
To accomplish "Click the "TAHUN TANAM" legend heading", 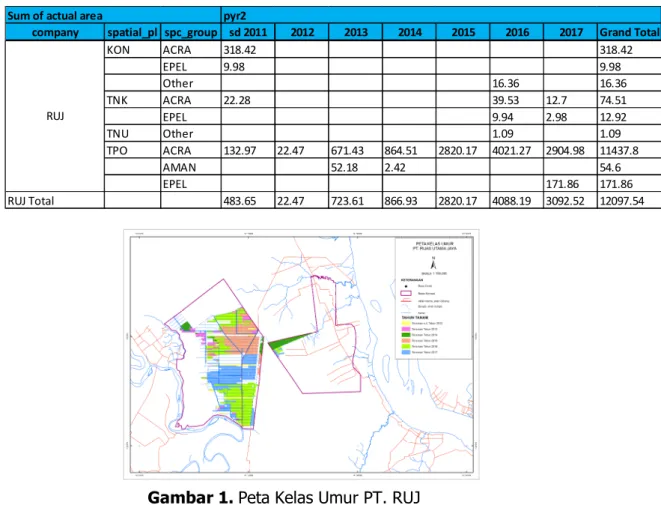I will click(x=415, y=318).
